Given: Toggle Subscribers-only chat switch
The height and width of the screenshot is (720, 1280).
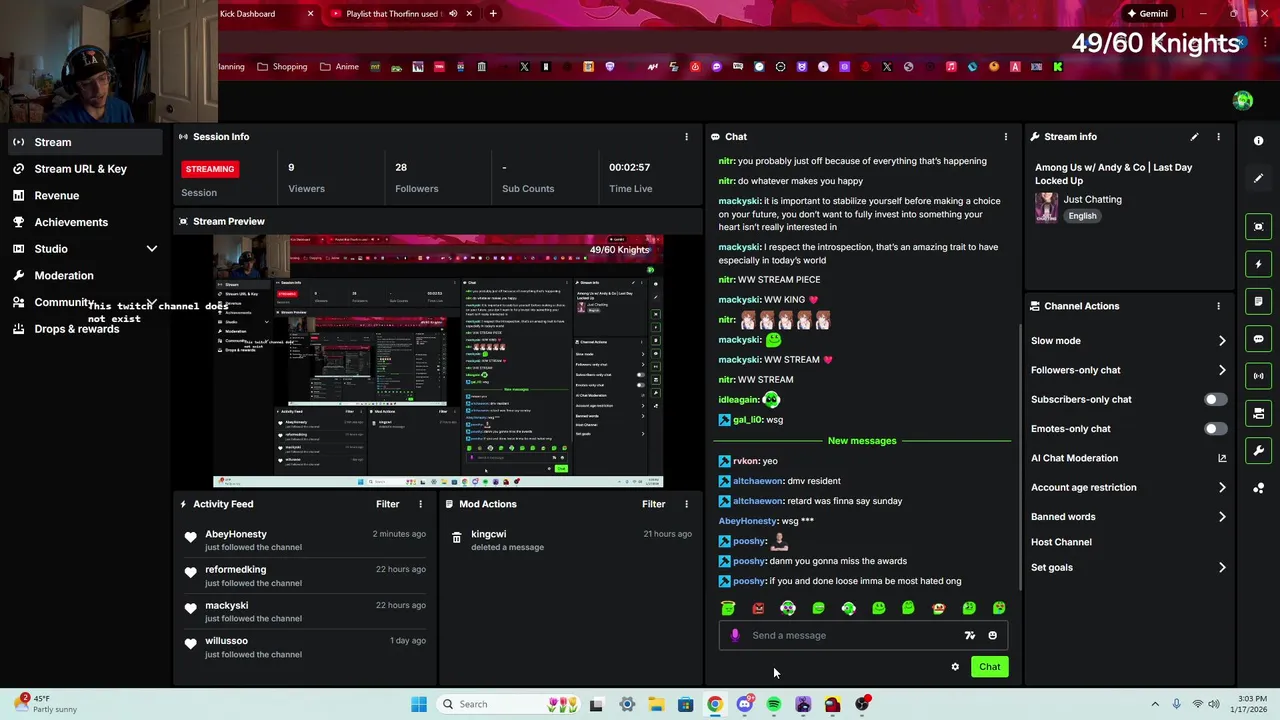Looking at the screenshot, I should (1215, 400).
